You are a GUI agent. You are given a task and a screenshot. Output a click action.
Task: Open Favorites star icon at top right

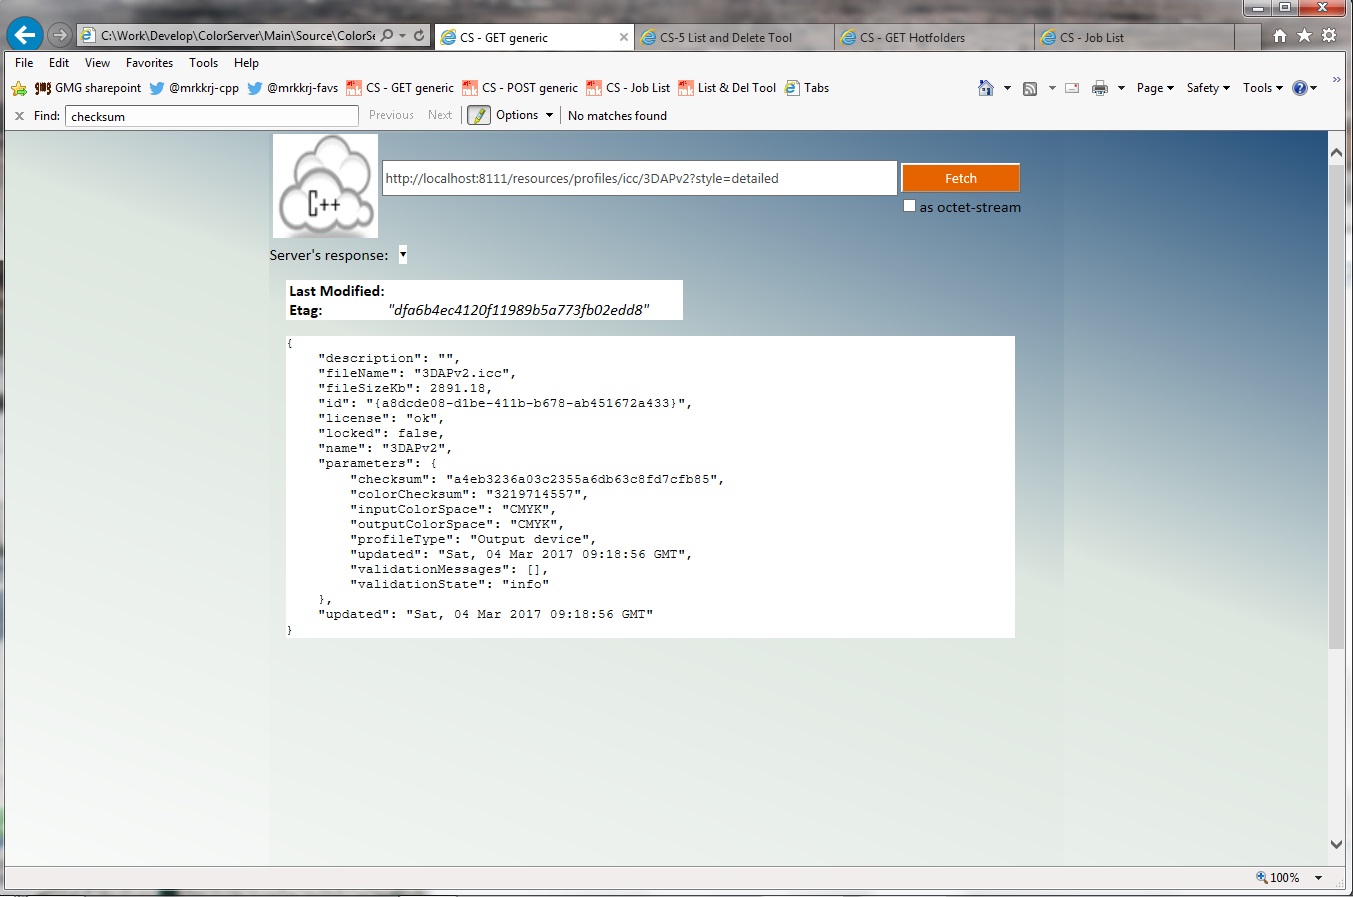coord(1304,35)
